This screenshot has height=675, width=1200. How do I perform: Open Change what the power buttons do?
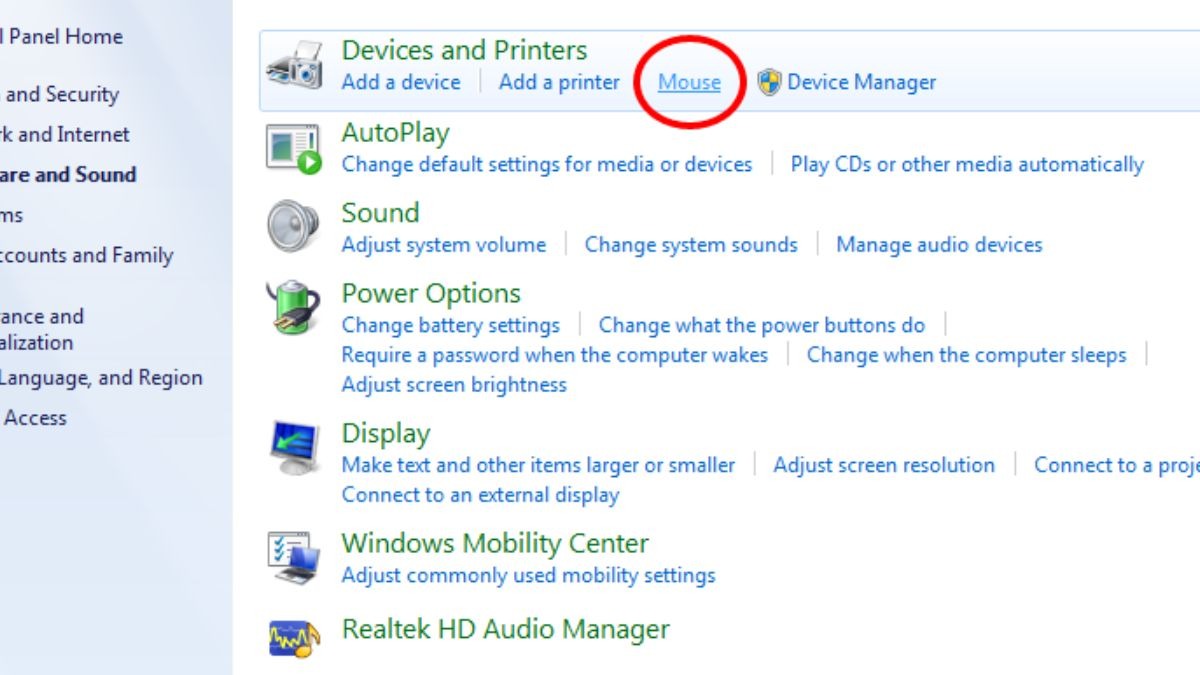762,325
